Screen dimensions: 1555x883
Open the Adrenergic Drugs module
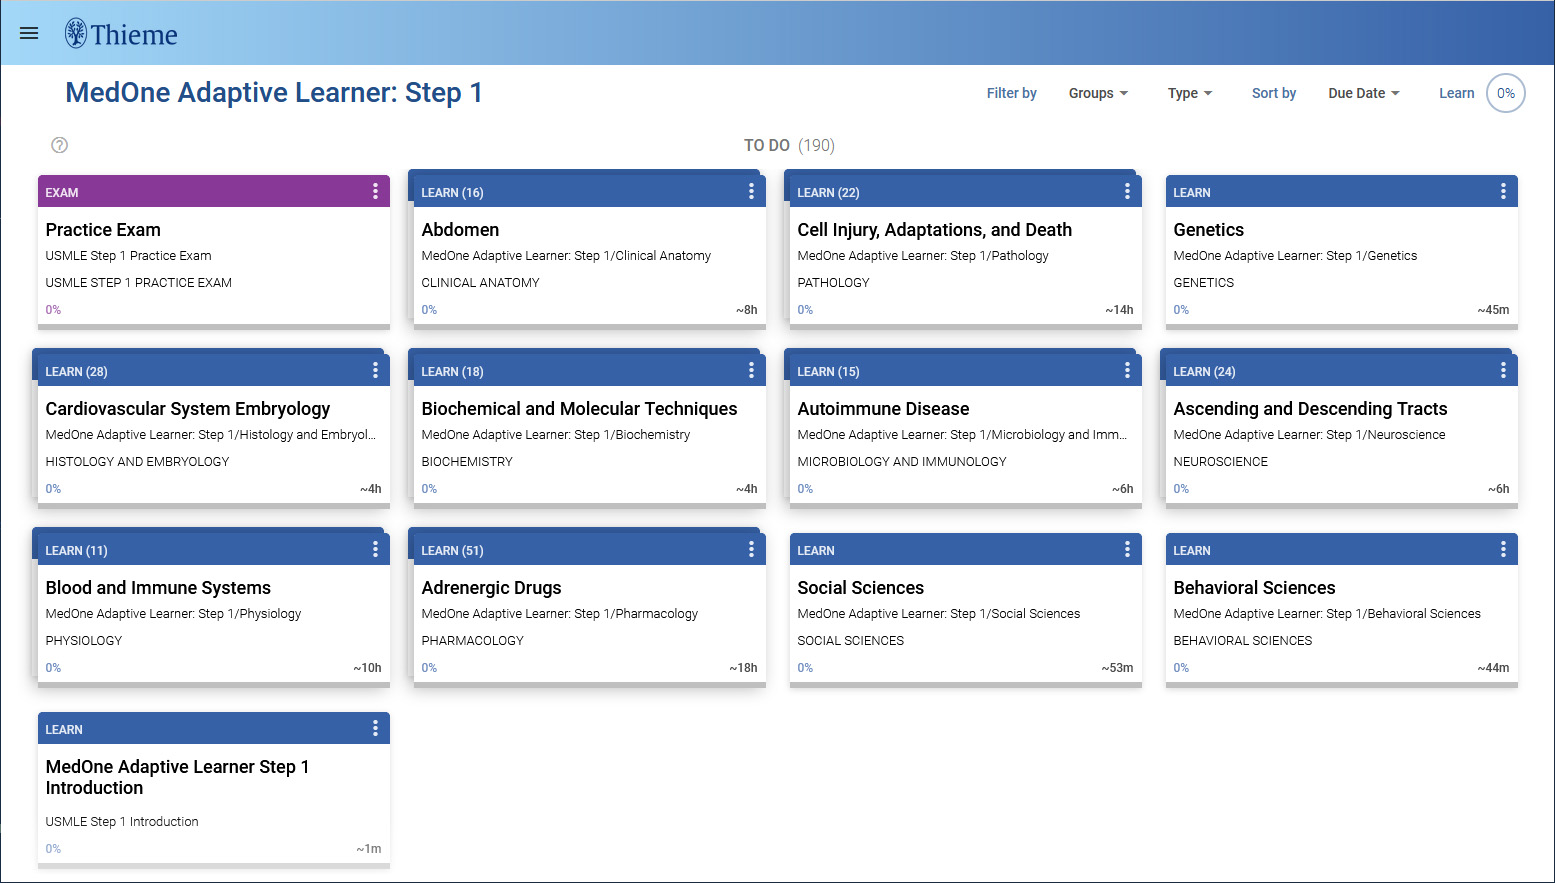(x=491, y=588)
